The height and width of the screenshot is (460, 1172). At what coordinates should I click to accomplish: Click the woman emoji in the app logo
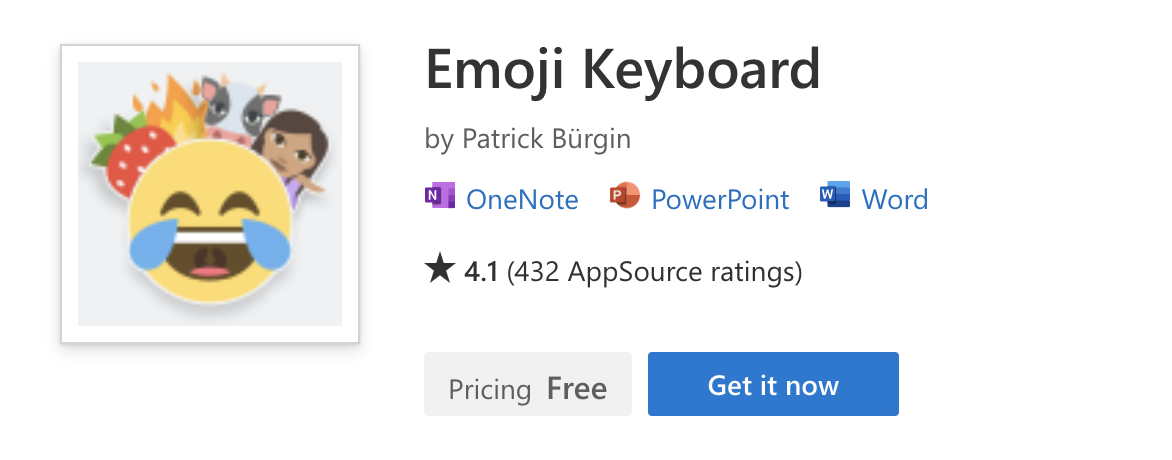[292, 150]
